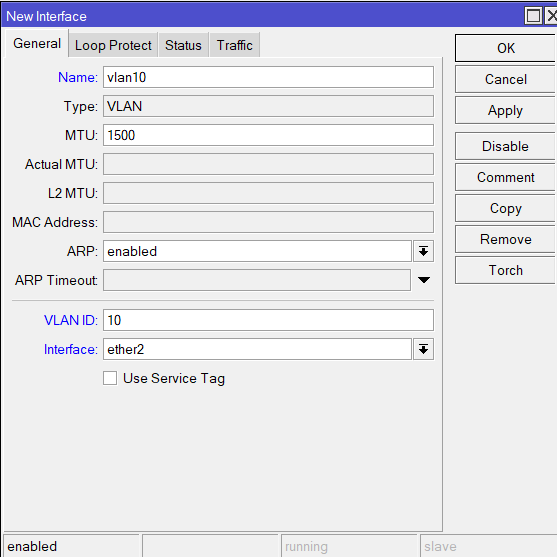557x557 pixels.
Task: Open the Status tab
Action: coord(183,45)
